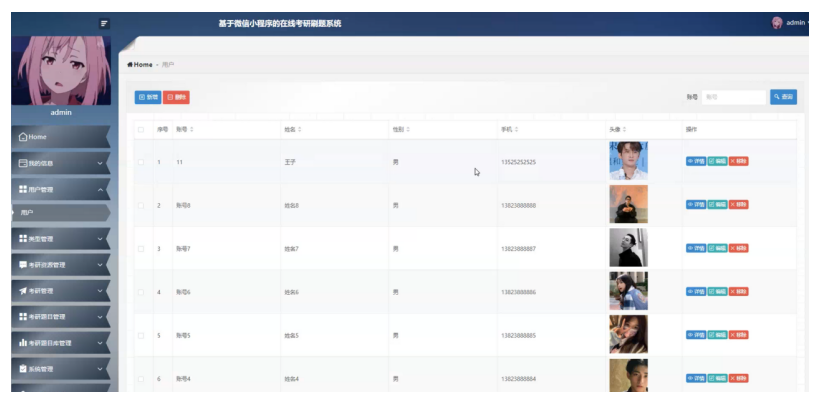This screenshot has height=394, width=813.
Task: Delete (red X) the 姓名7 row
Action: click(x=738, y=248)
